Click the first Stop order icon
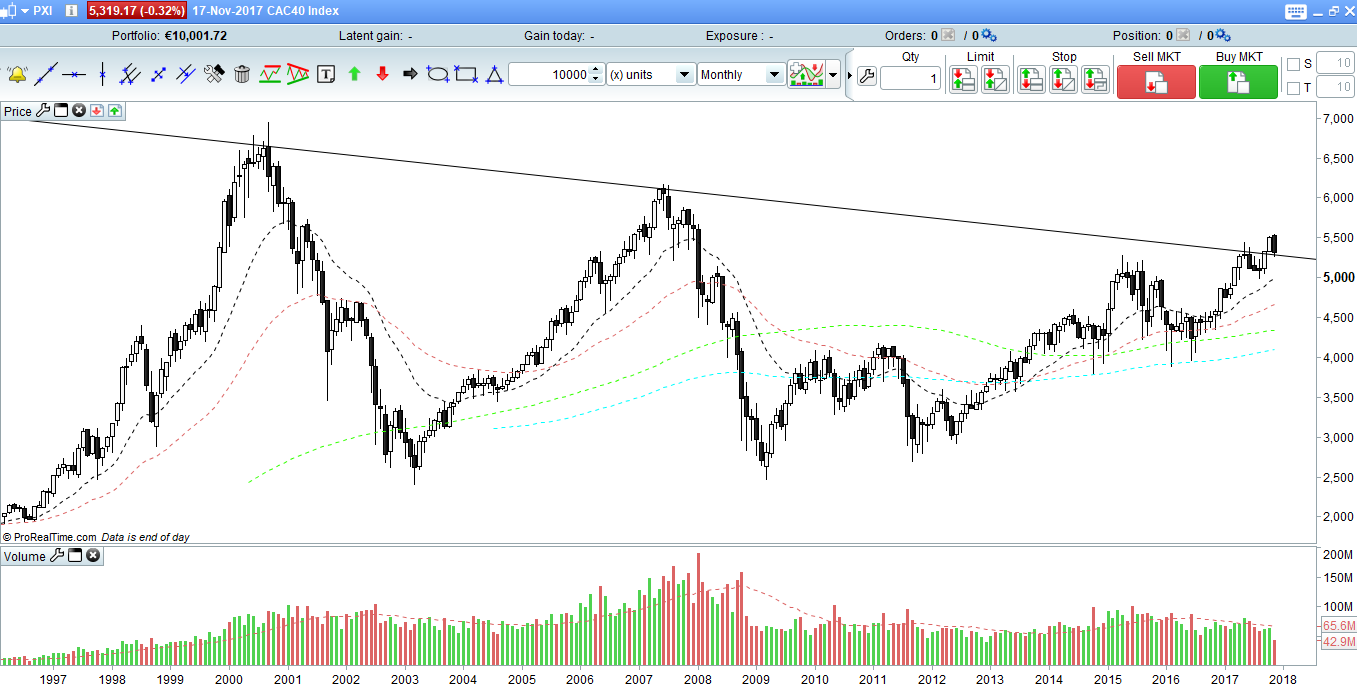The height and width of the screenshot is (688, 1357). coord(1031,79)
